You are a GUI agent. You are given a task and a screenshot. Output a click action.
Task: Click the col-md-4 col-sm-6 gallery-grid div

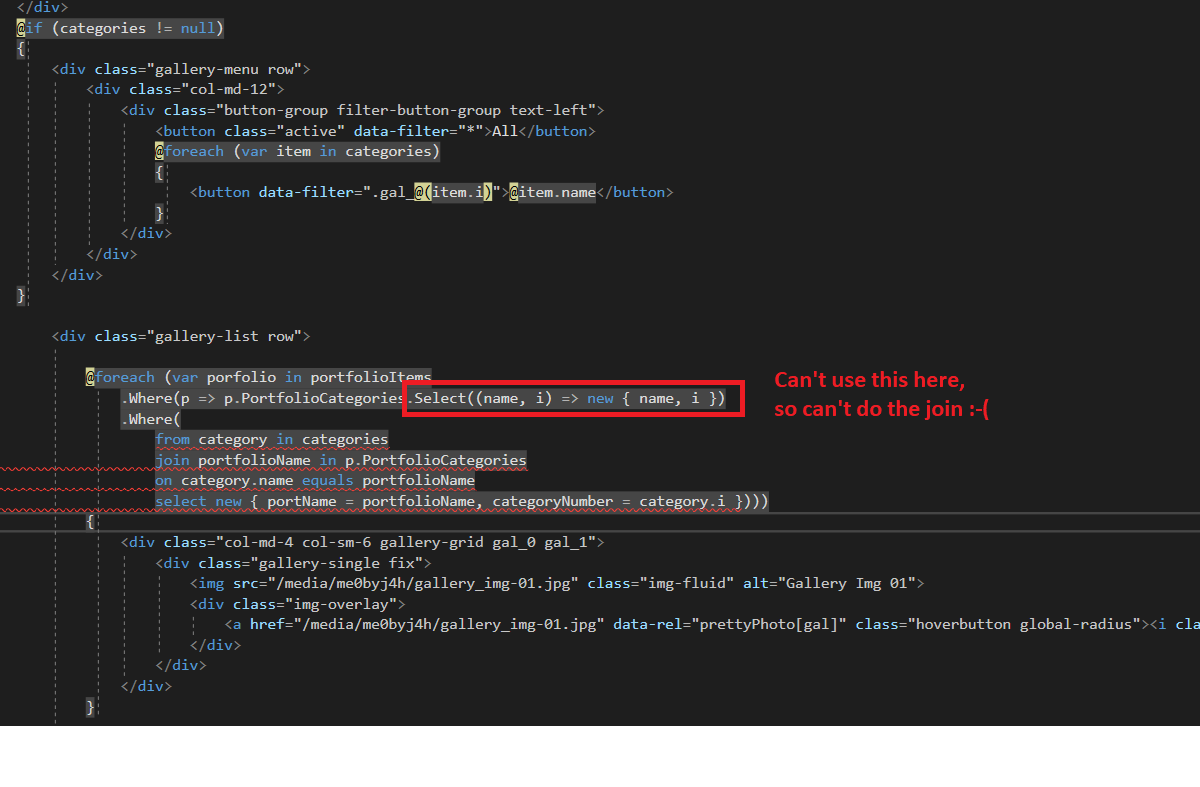tap(362, 542)
